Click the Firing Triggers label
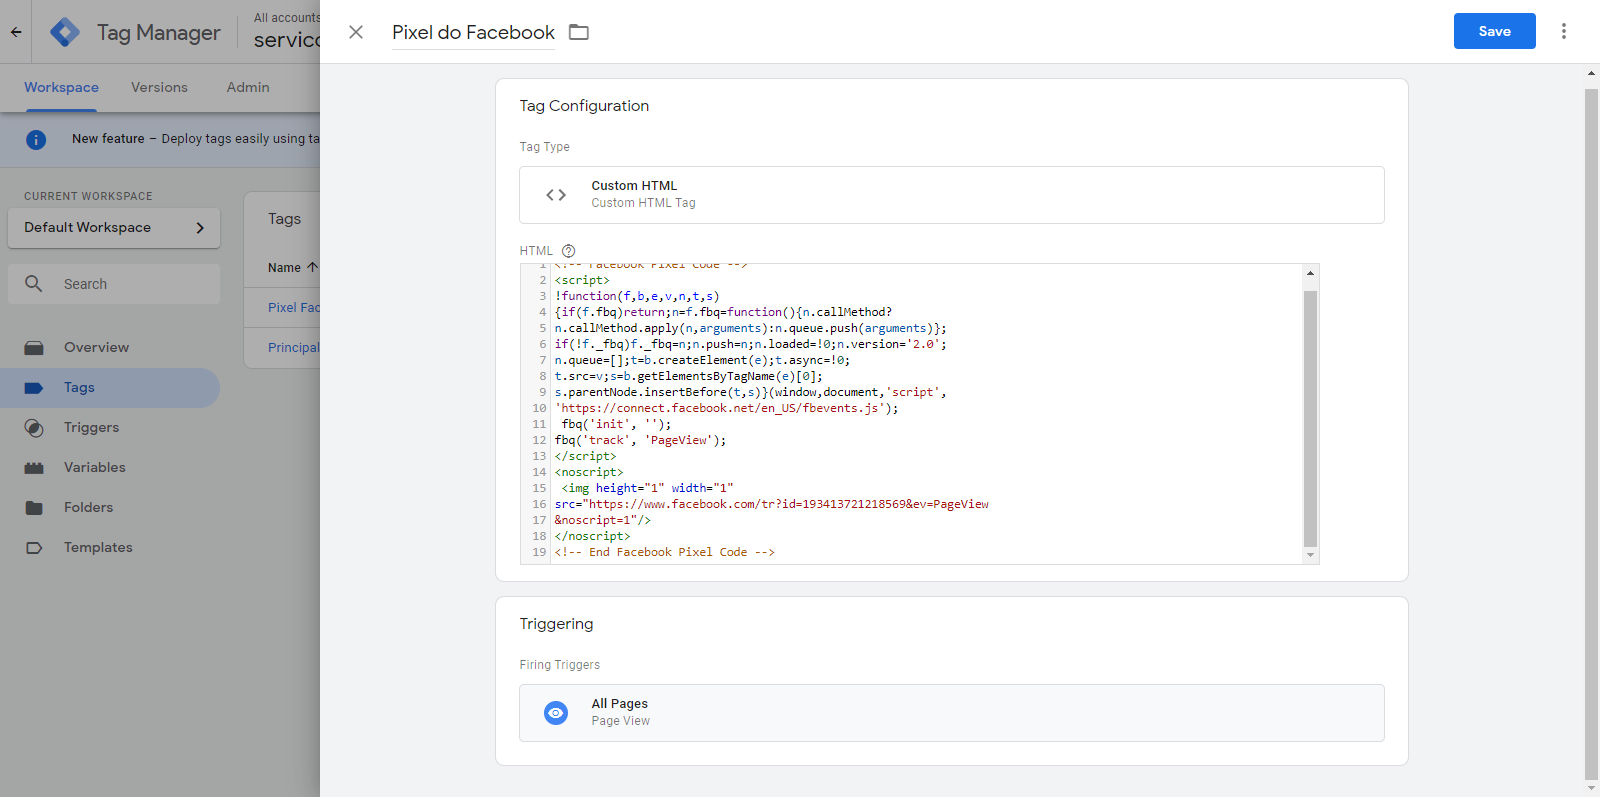 click(x=560, y=665)
